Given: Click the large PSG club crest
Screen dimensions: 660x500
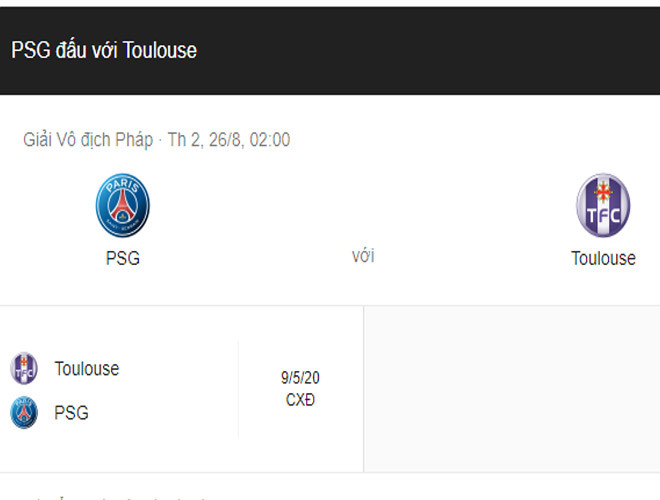Looking at the screenshot, I should [122, 206].
